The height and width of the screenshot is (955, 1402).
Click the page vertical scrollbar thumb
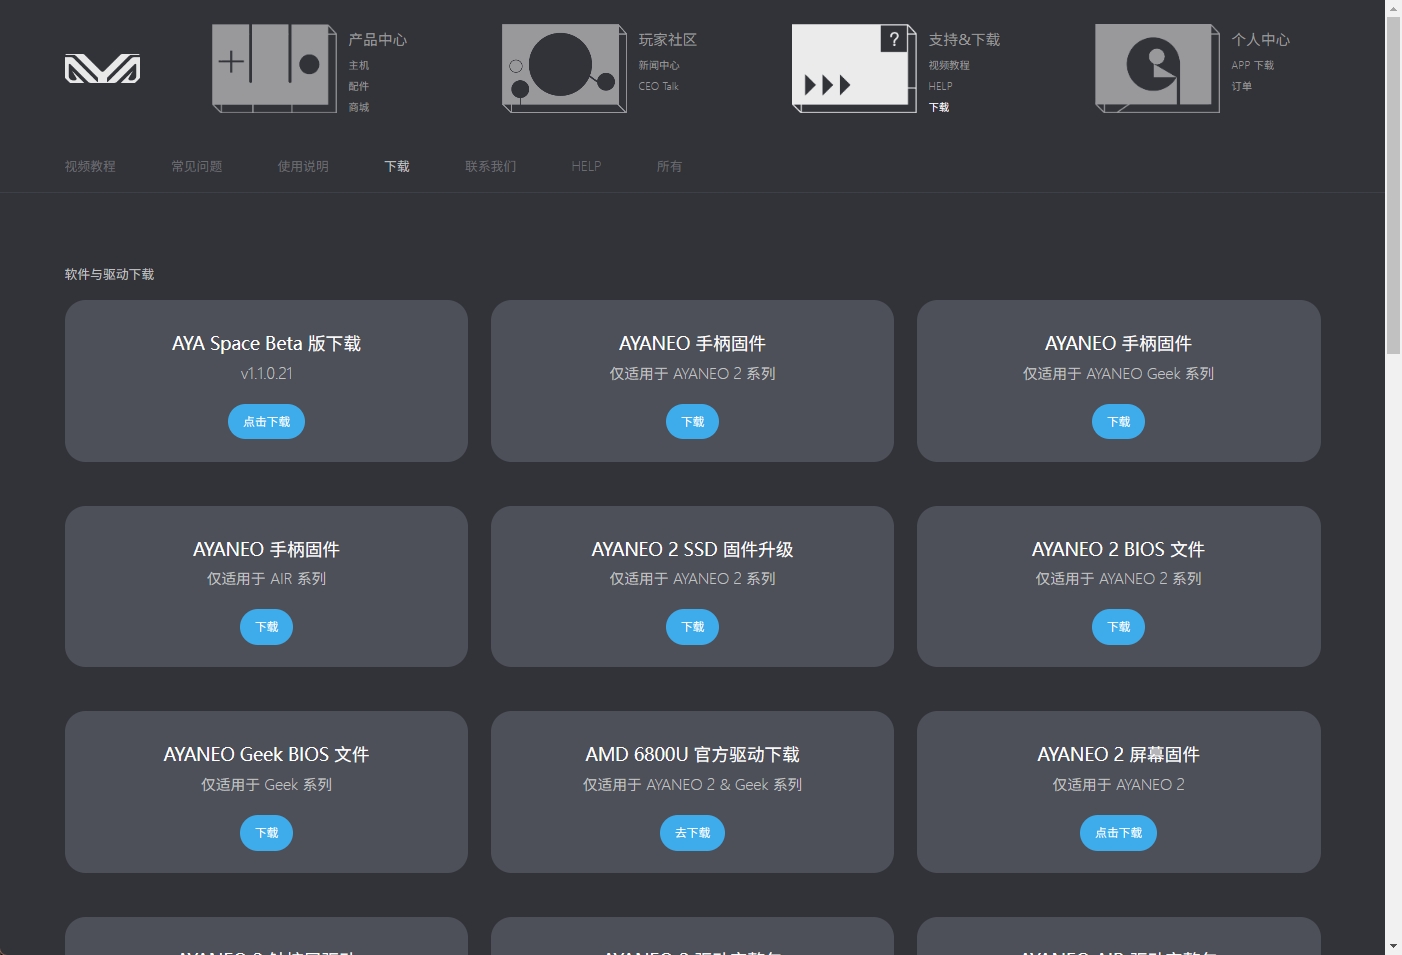pos(1393,185)
